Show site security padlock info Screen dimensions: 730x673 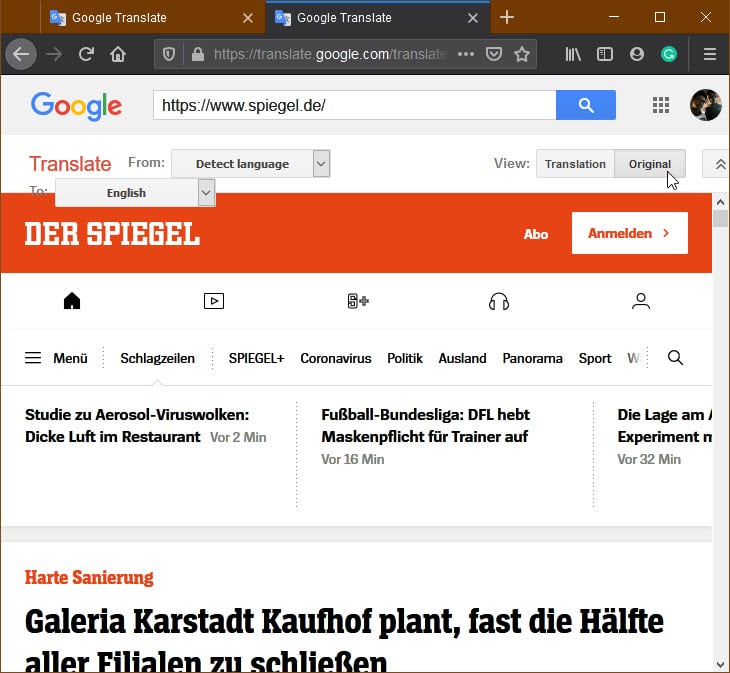(198, 54)
